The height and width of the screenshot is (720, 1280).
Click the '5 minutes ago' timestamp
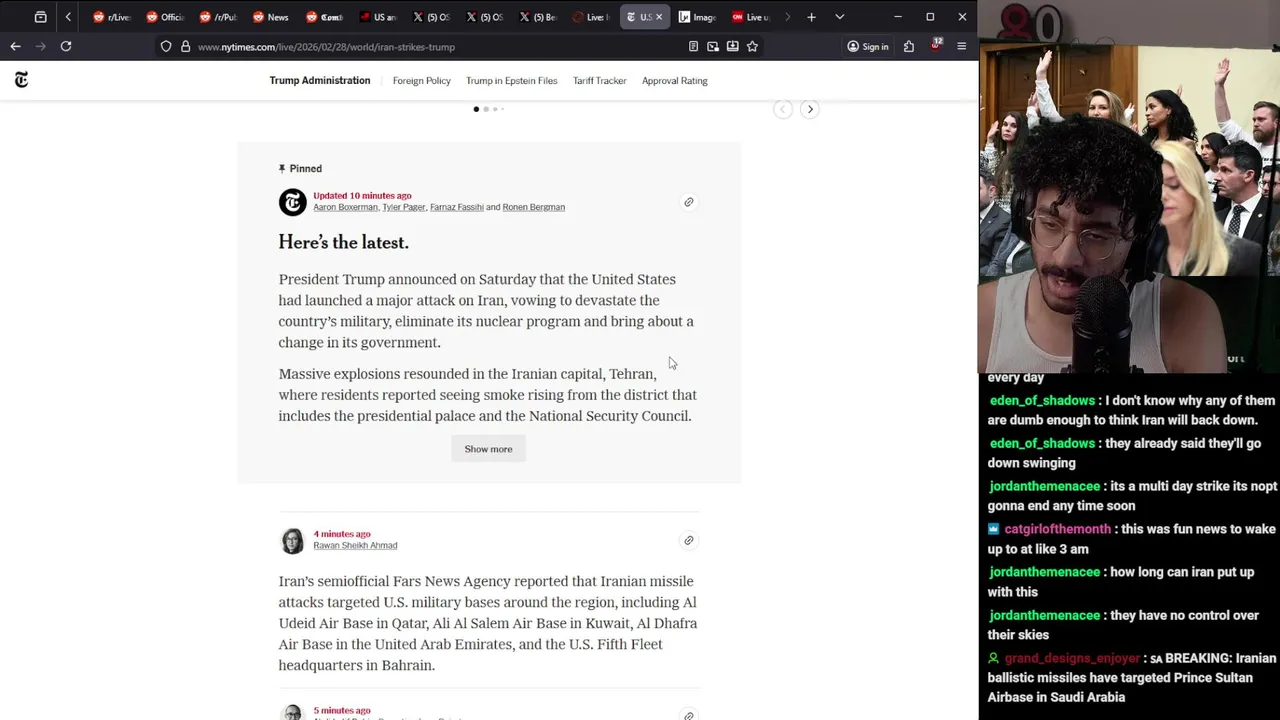(x=342, y=711)
